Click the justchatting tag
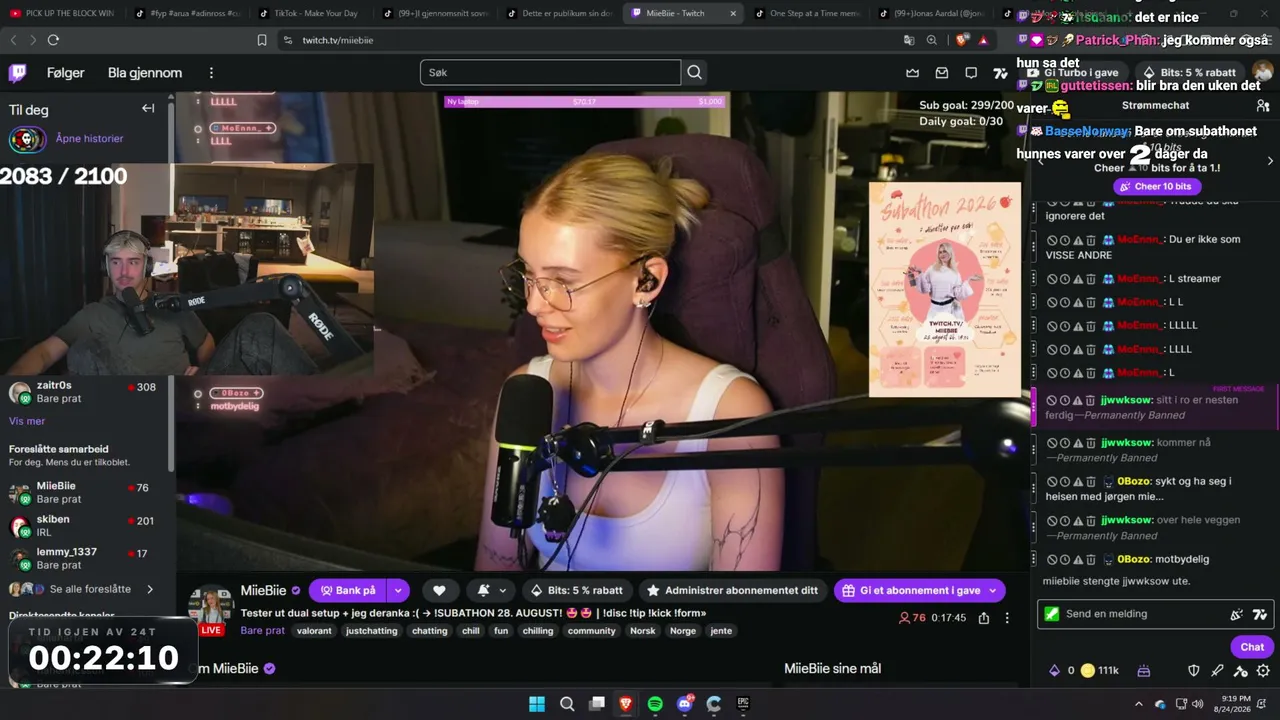Image resolution: width=1280 pixels, height=720 pixels. (372, 631)
